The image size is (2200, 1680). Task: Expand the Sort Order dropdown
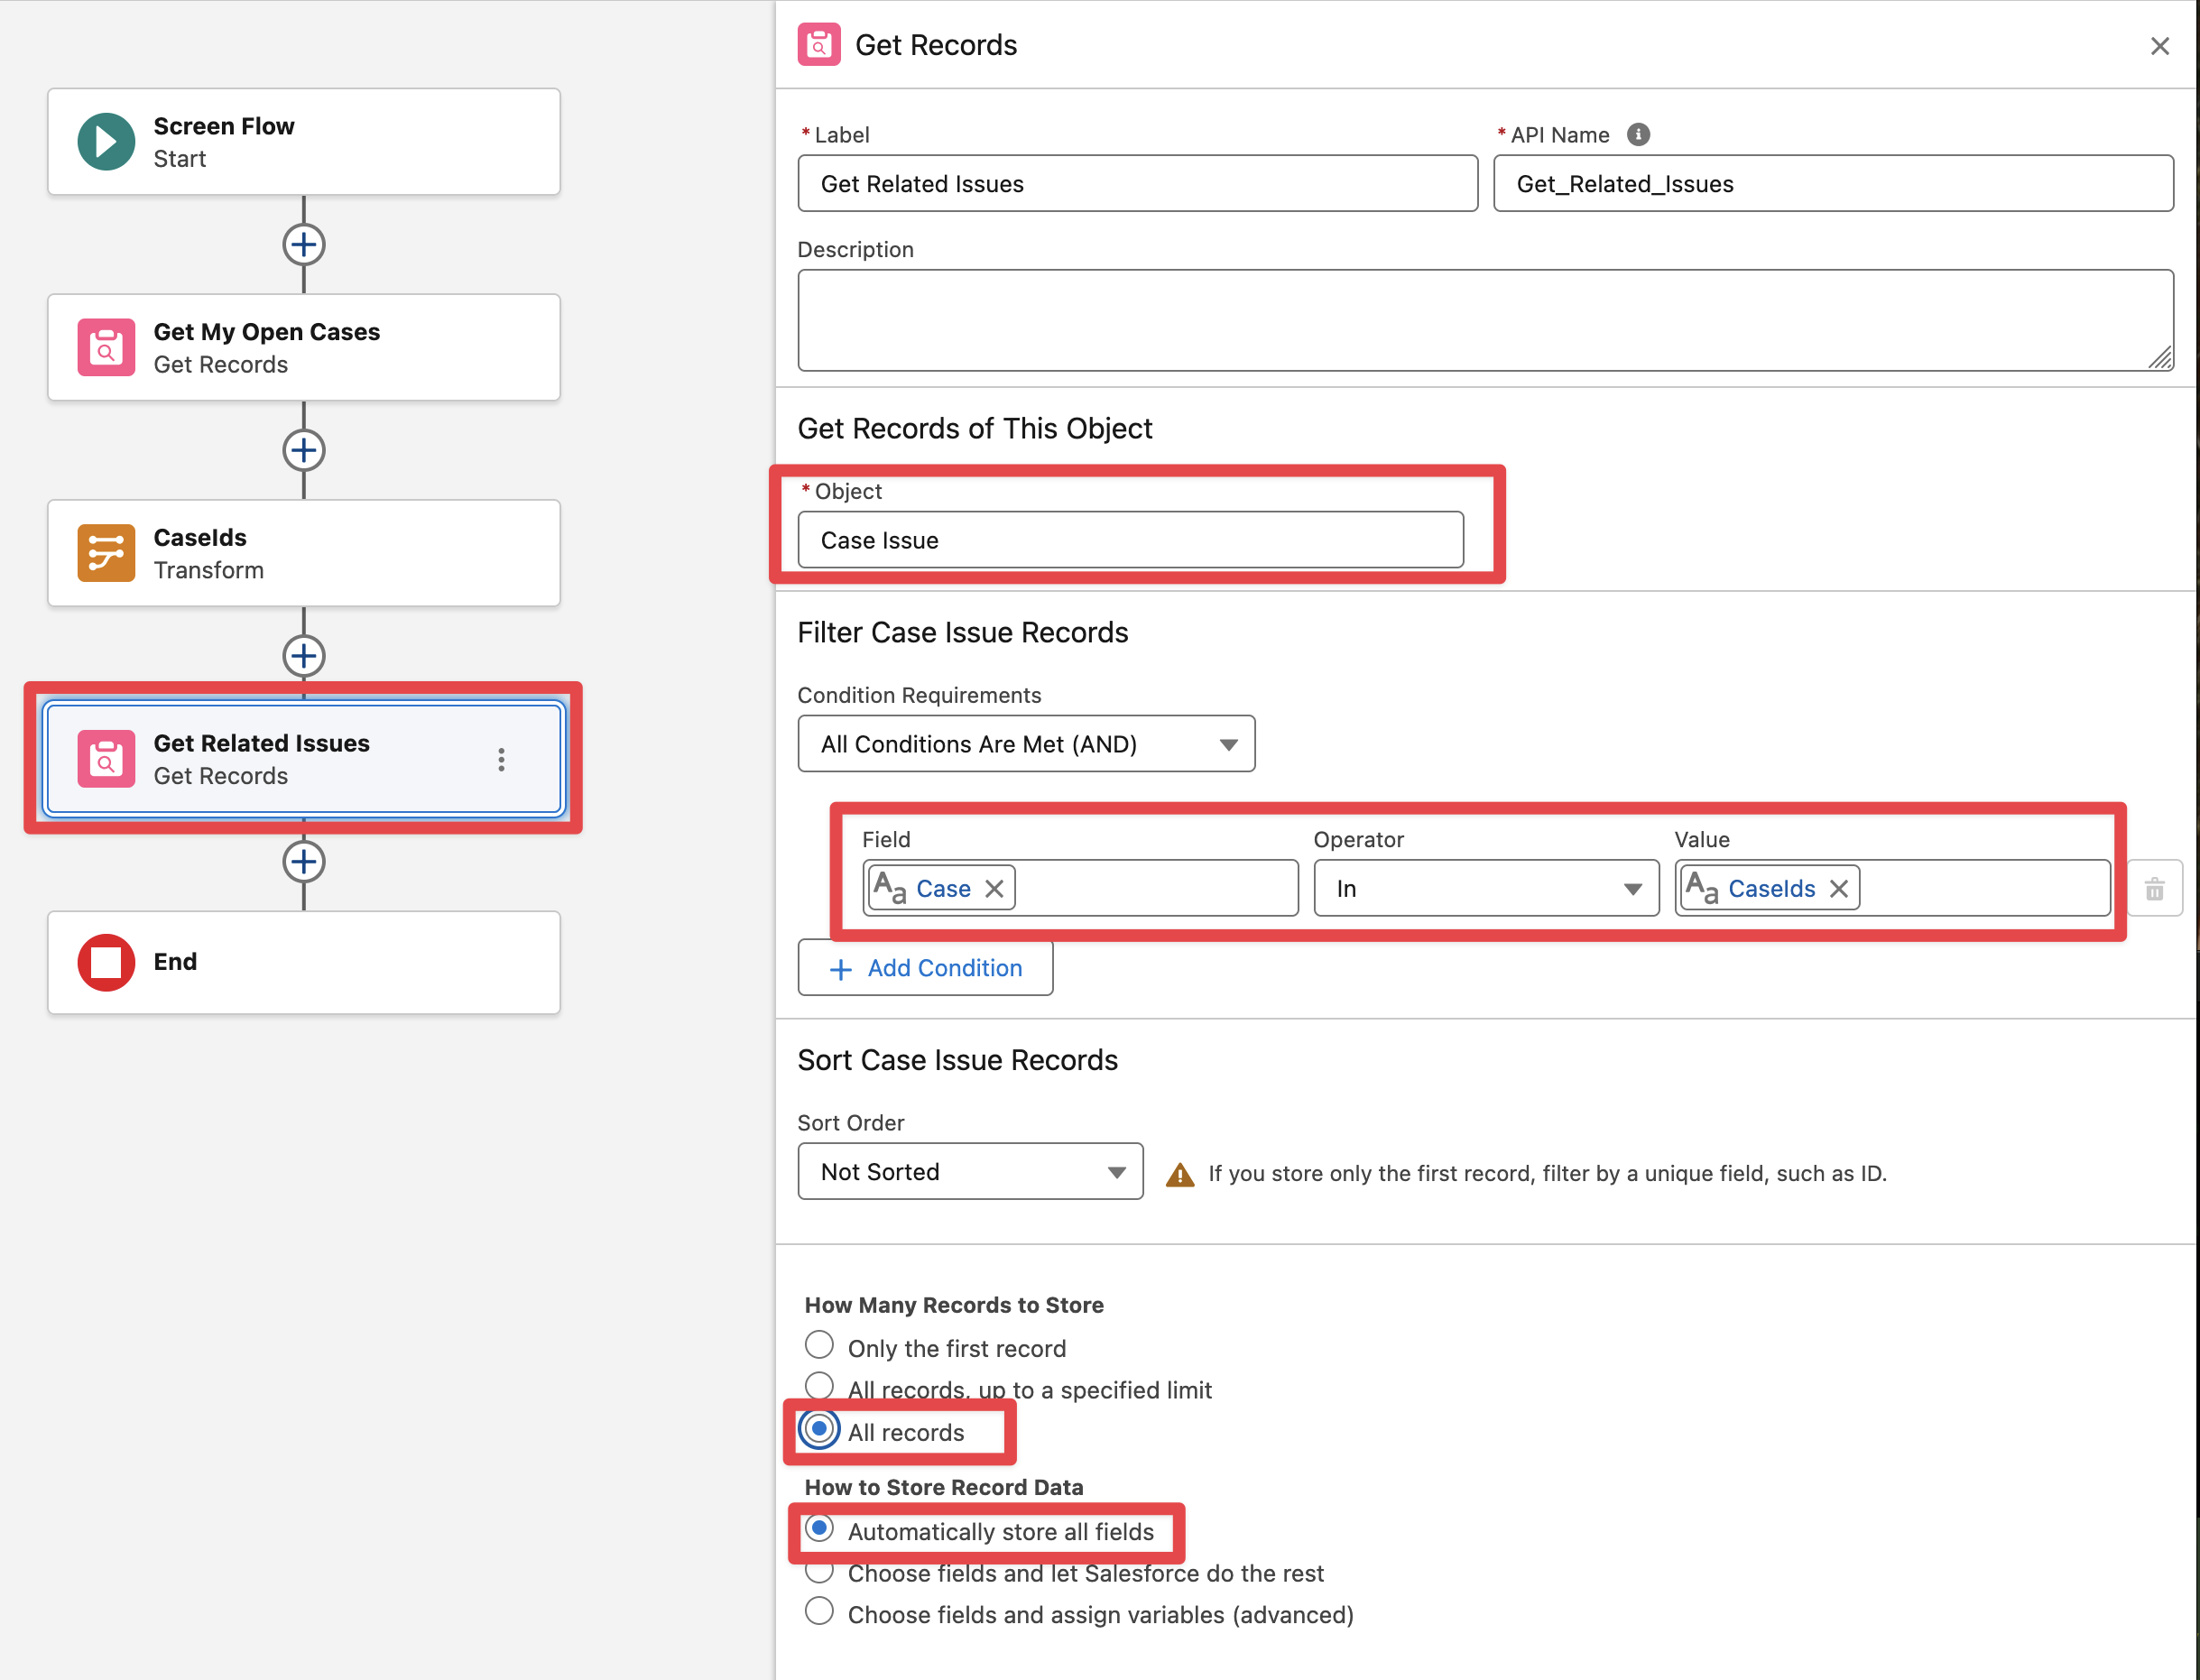click(970, 1172)
